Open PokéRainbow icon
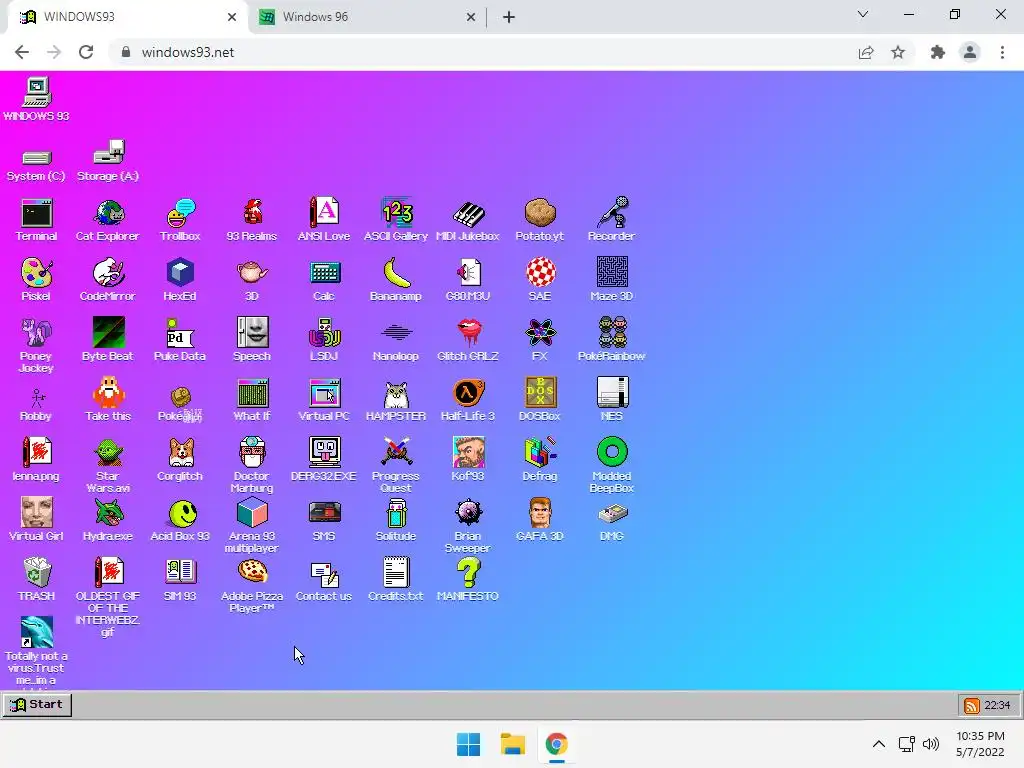This screenshot has width=1024, height=768. 611,340
